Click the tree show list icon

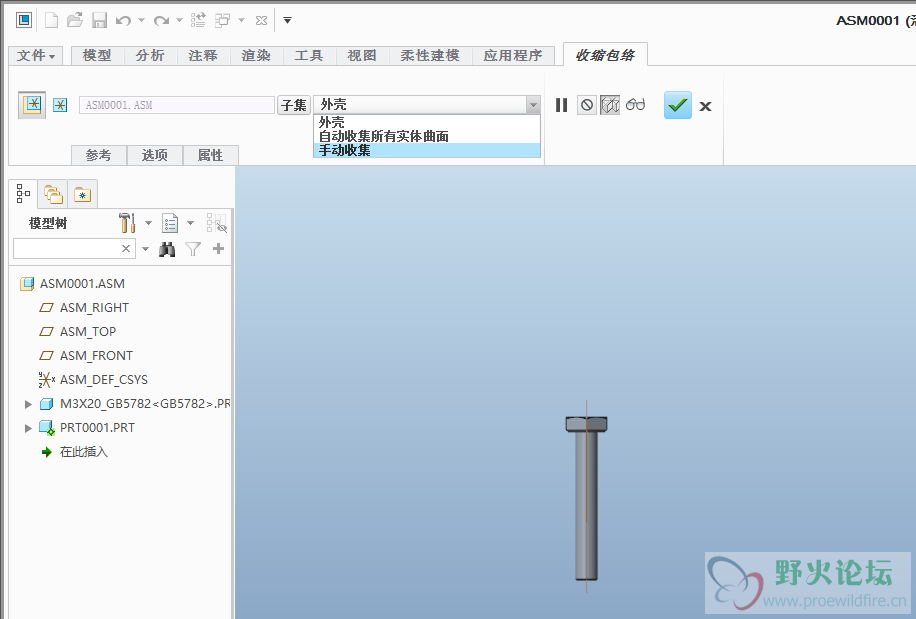tap(170, 223)
